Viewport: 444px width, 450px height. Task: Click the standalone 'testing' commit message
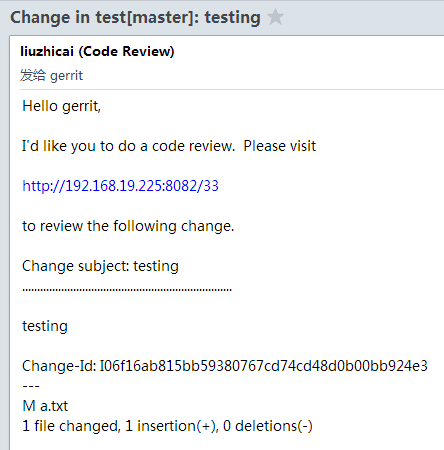45,326
